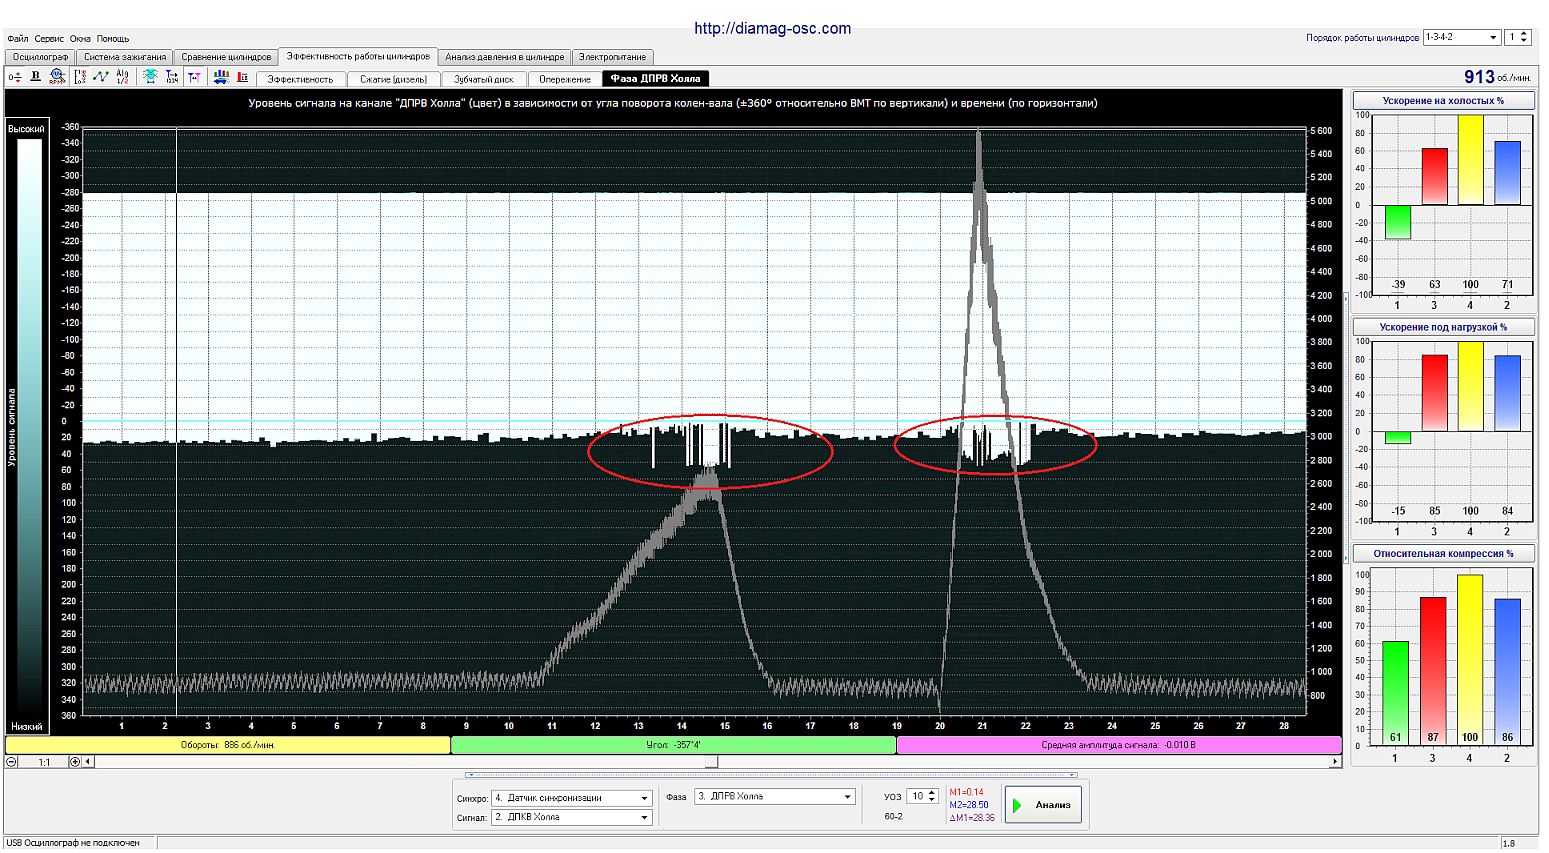This screenshot has height=853, width=1549.
Task: Open the Сигнал ДПКВ Холла dropdown
Action: pyautogui.click(x=572, y=817)
